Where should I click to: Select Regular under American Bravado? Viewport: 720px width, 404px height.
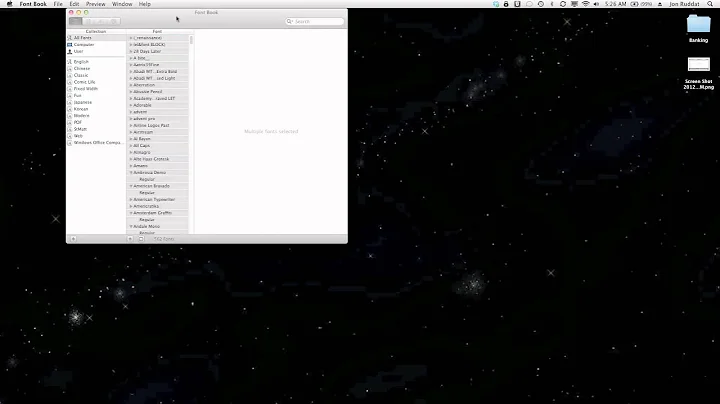pos(158,193)
